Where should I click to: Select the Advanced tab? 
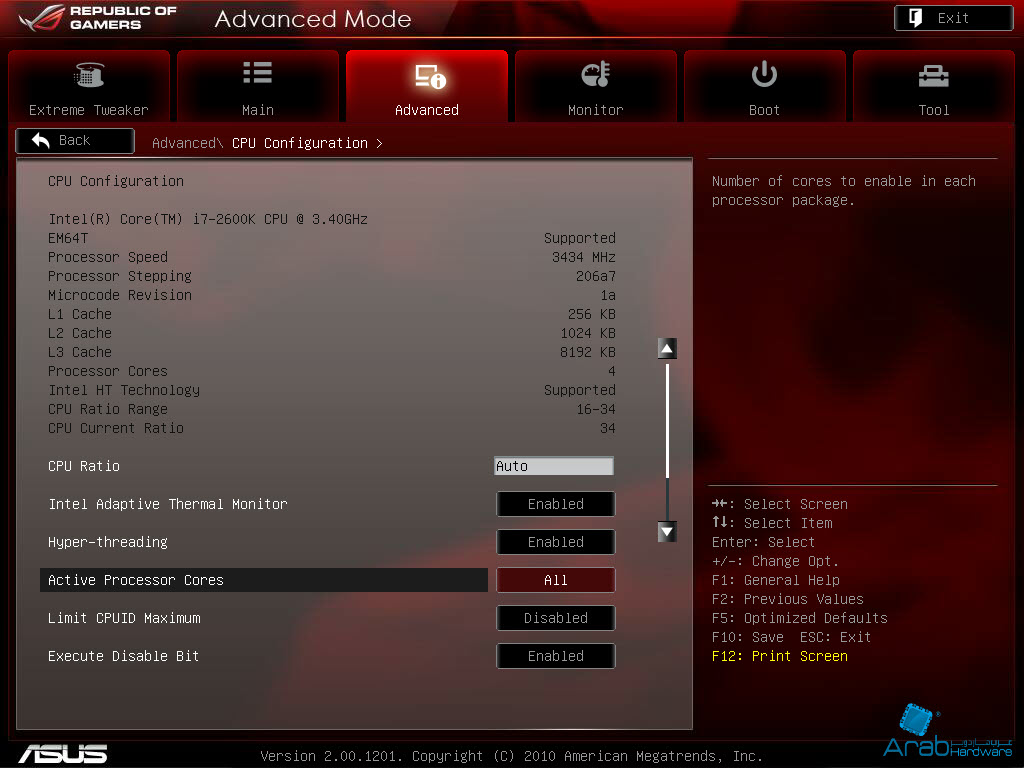426,86
